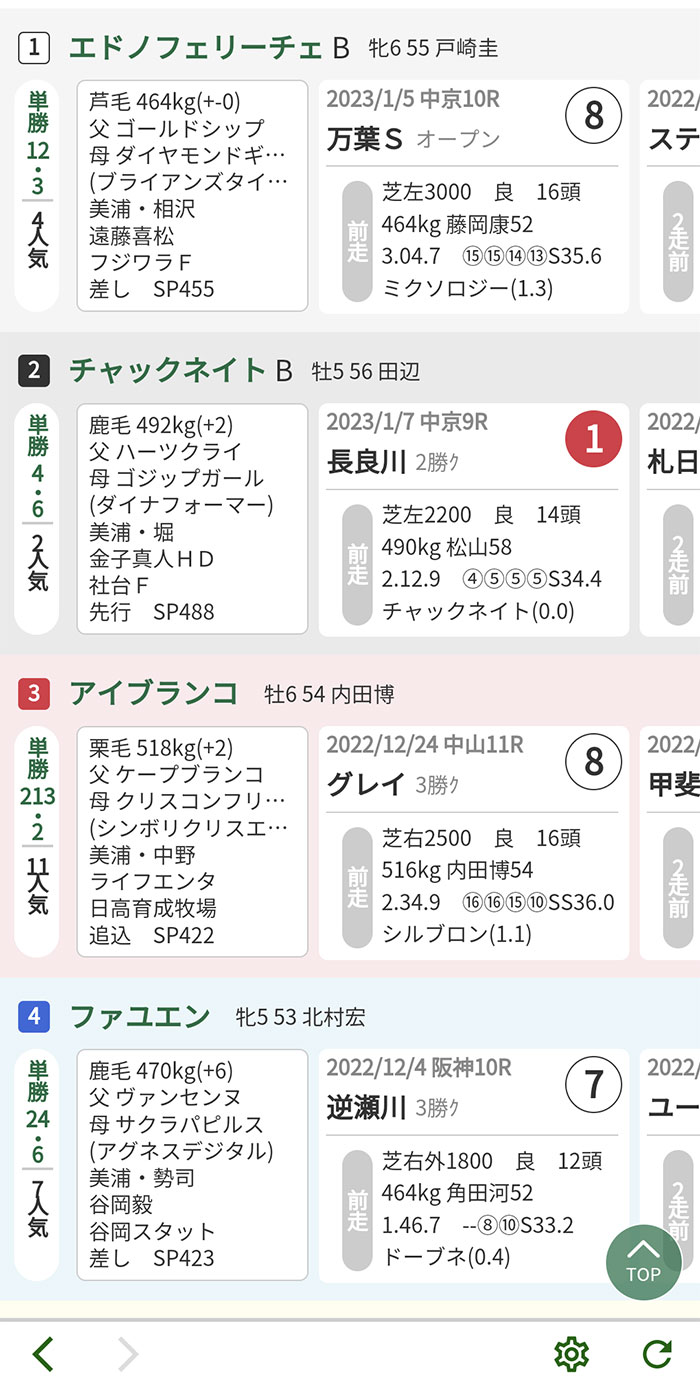Select the 前走 tab for 長良川 race
Image resolution: width=700 pixels, height=1386 pixels.
pyautogui.click(x=357, y=563)
